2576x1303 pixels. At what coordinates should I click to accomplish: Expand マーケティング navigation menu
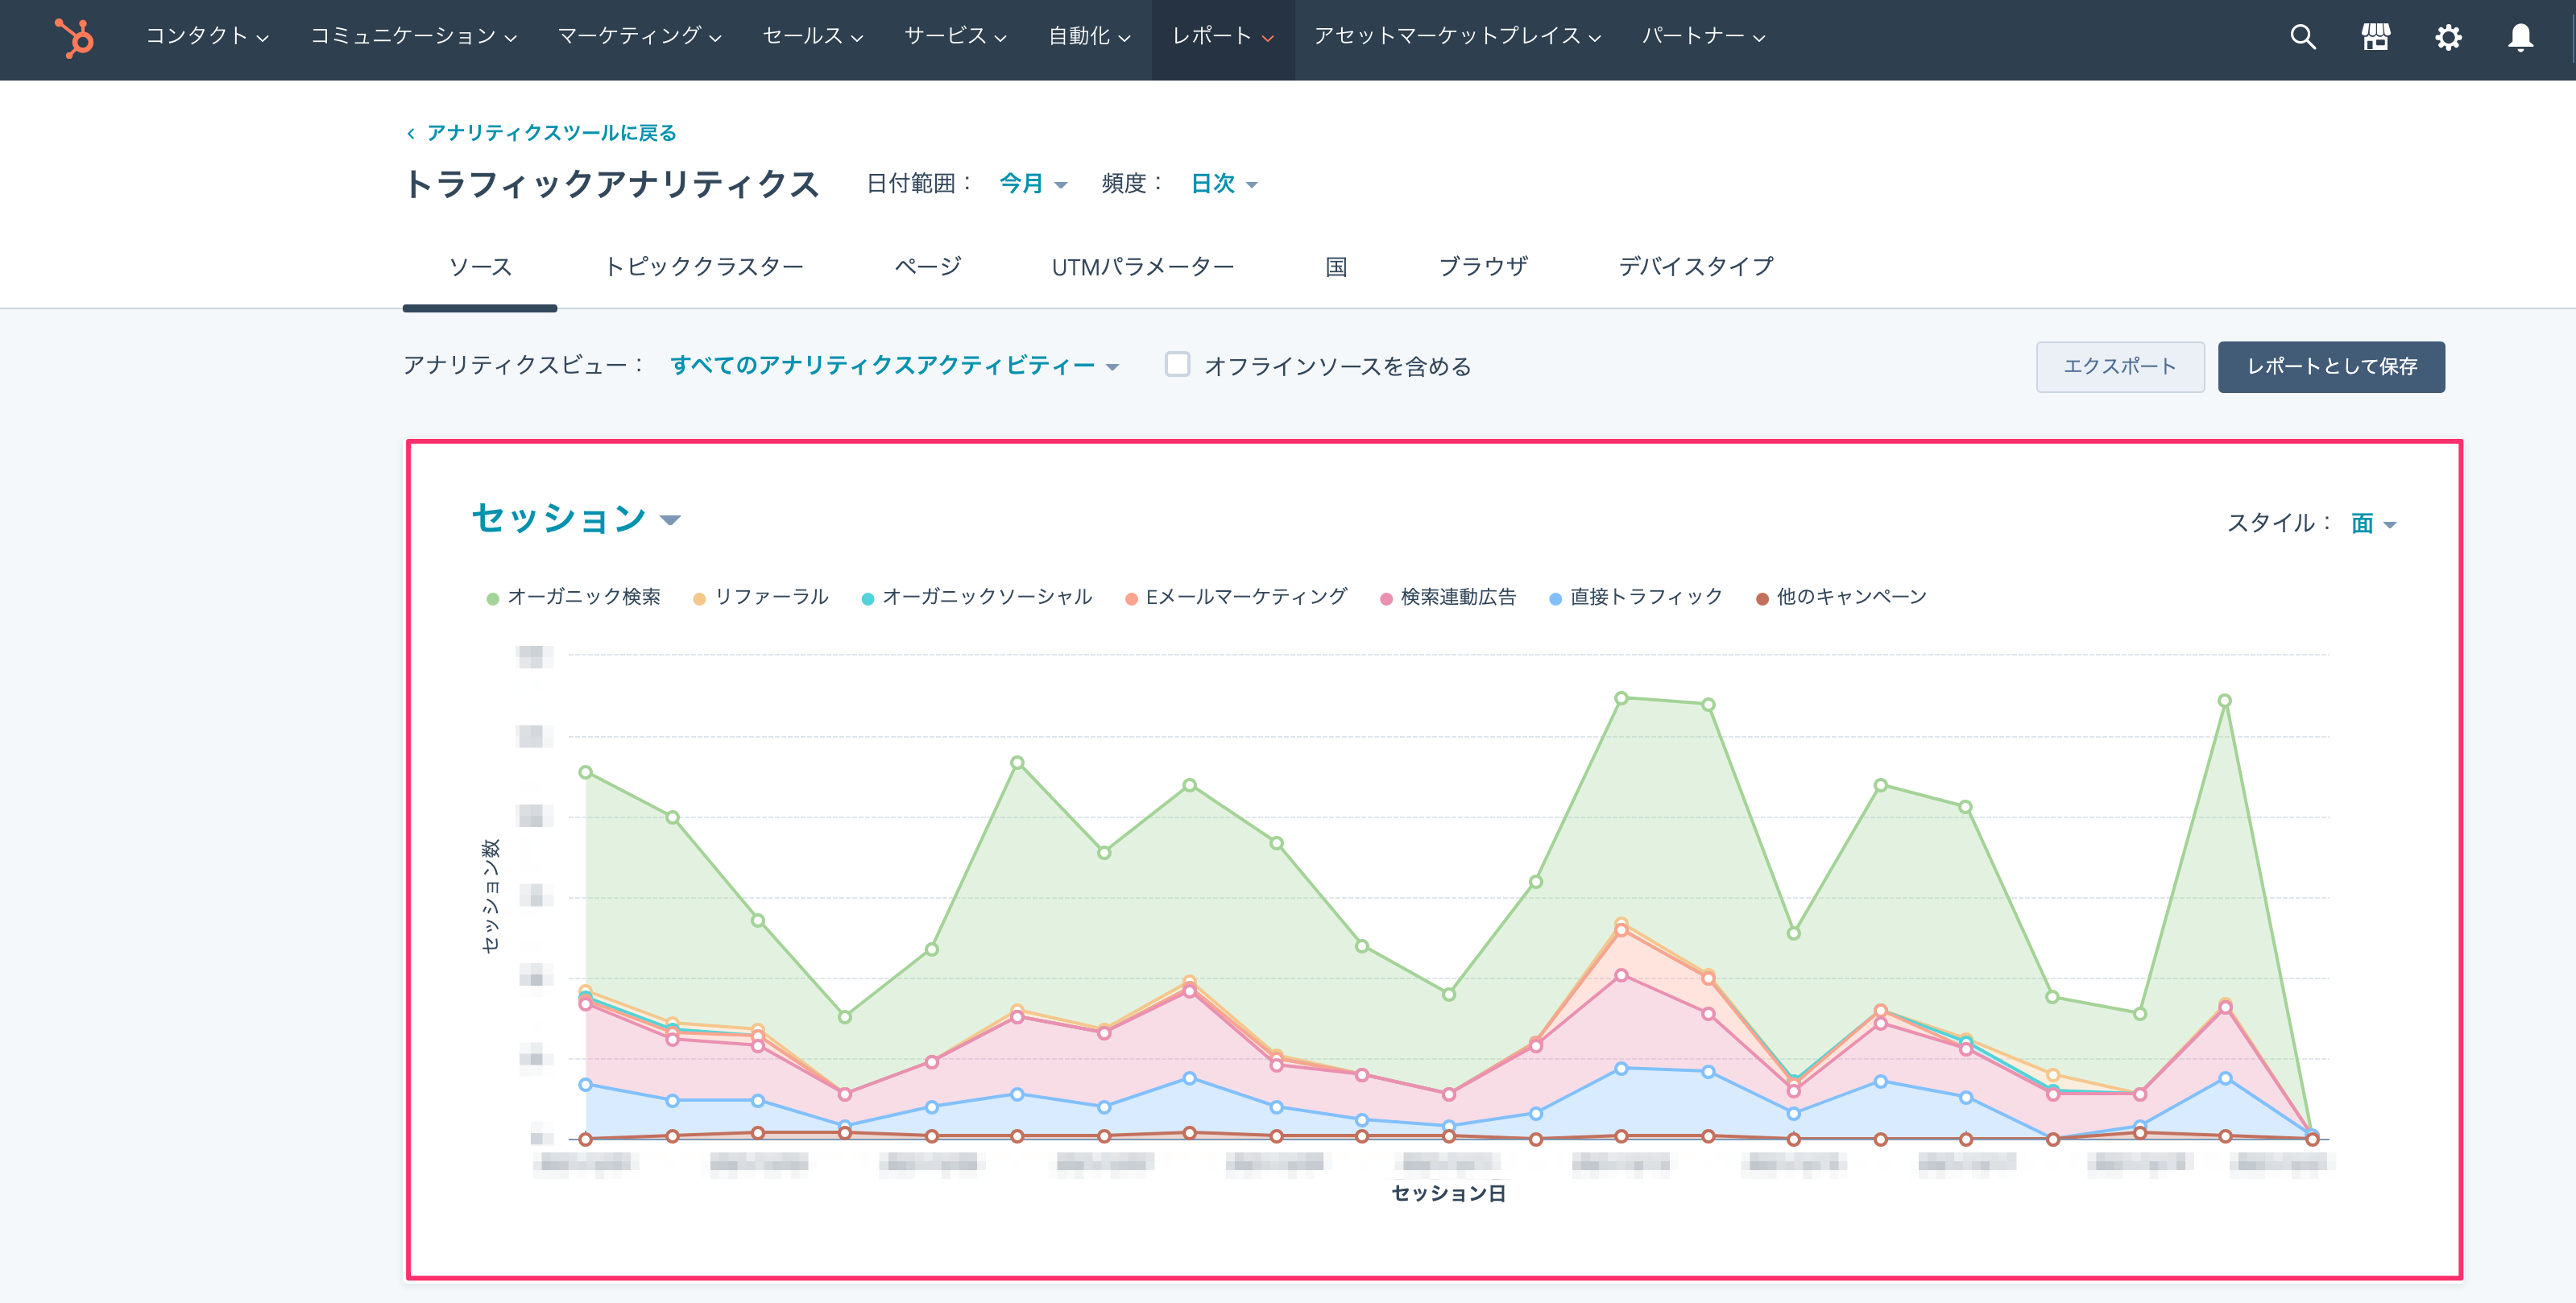click(639, 37)
